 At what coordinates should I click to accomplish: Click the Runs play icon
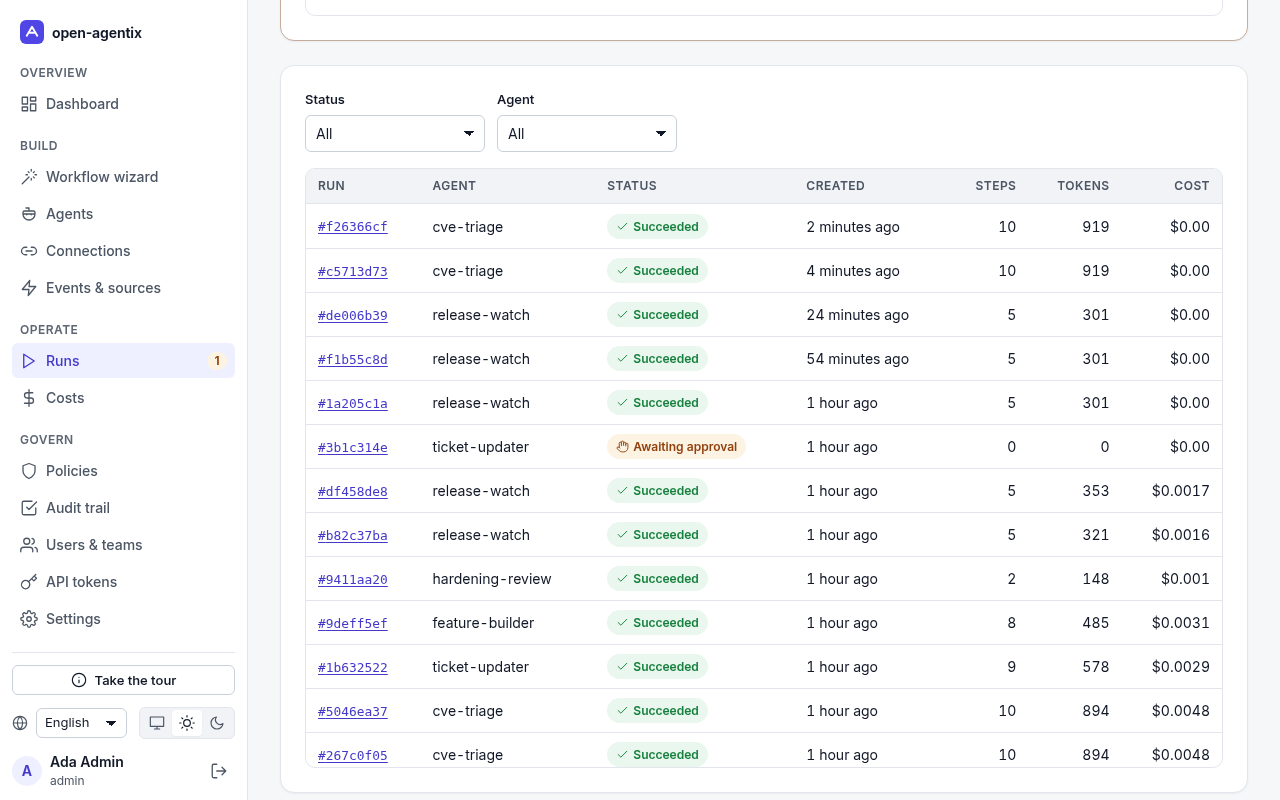tap(29, 361)
